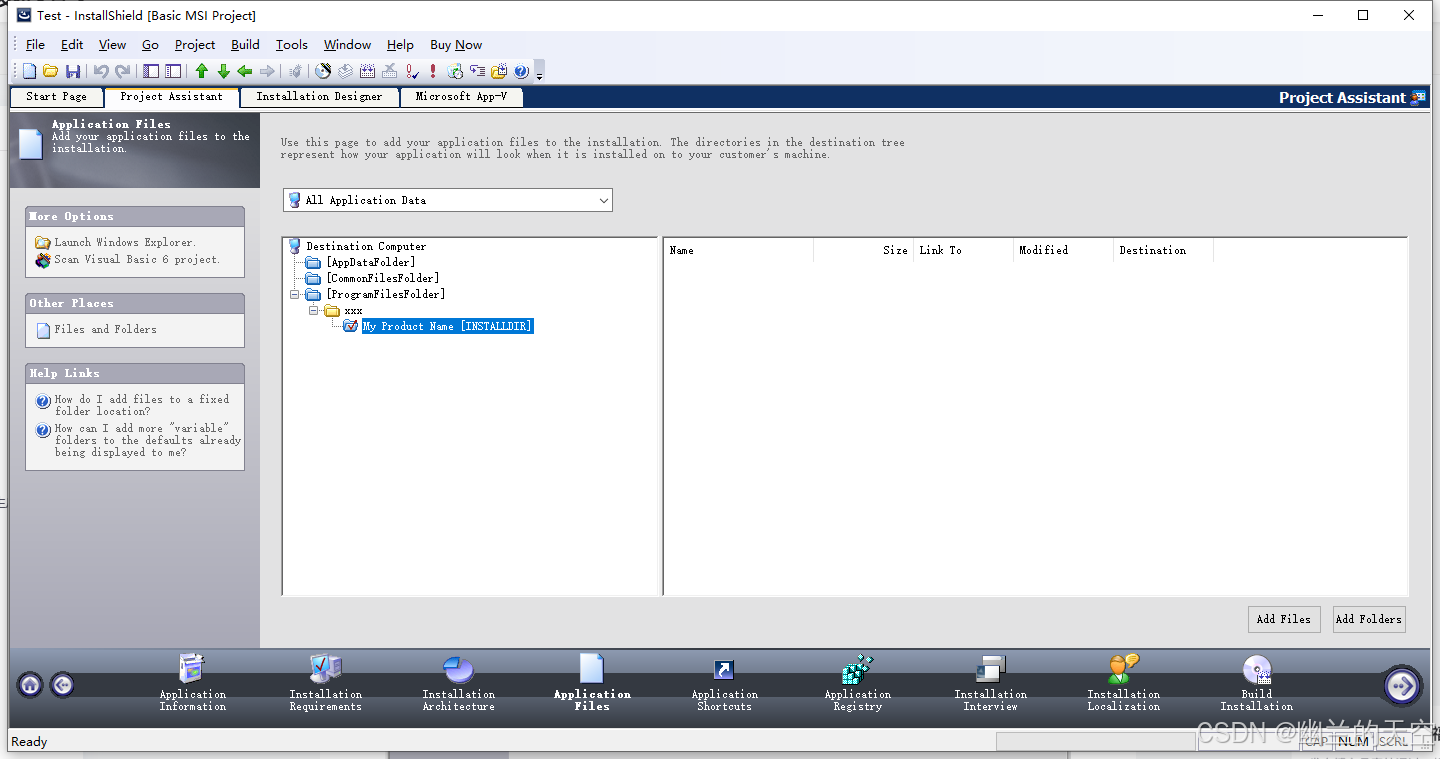Click the bug debug toolbar icon
The image size is (1440, 759).
[295, 71]
